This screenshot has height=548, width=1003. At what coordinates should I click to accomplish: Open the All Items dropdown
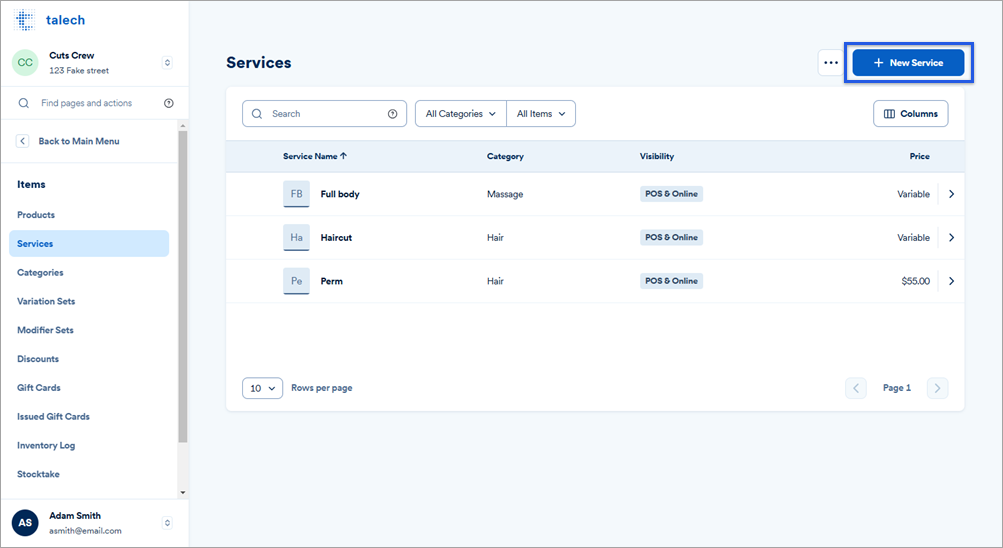point(541,114)
